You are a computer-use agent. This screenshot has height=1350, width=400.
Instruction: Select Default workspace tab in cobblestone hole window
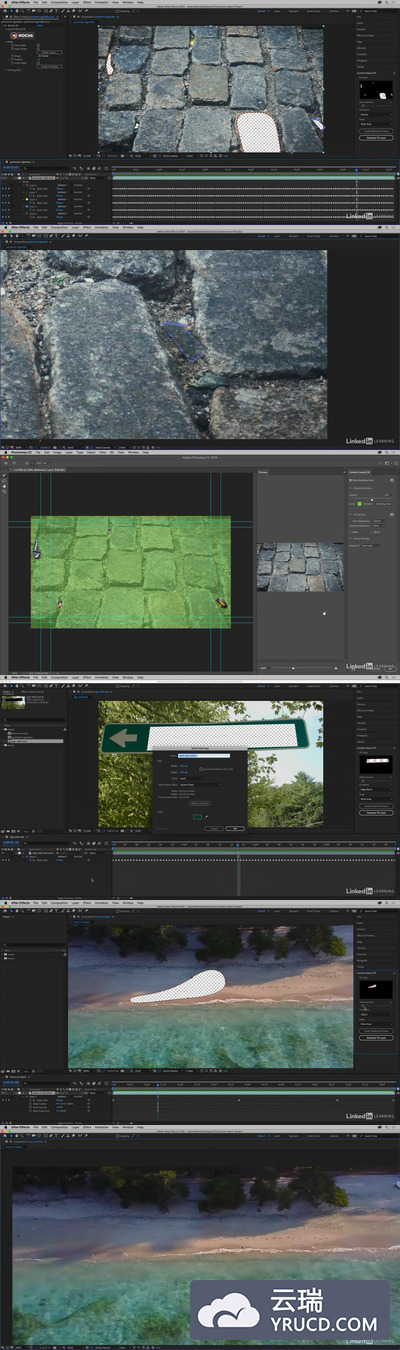click(x=263, y=12)
